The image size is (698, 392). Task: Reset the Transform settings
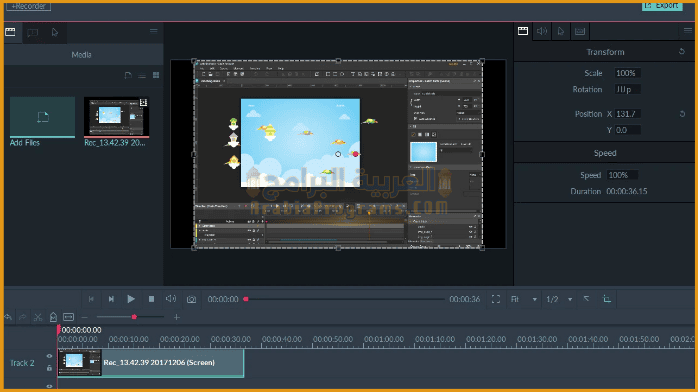(x=682, y=52)
